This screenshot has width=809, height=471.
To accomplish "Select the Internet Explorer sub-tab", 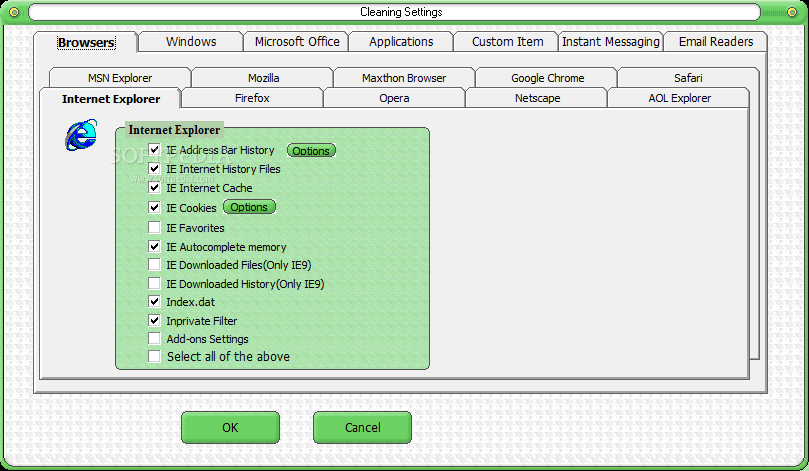I will [110, 99].
